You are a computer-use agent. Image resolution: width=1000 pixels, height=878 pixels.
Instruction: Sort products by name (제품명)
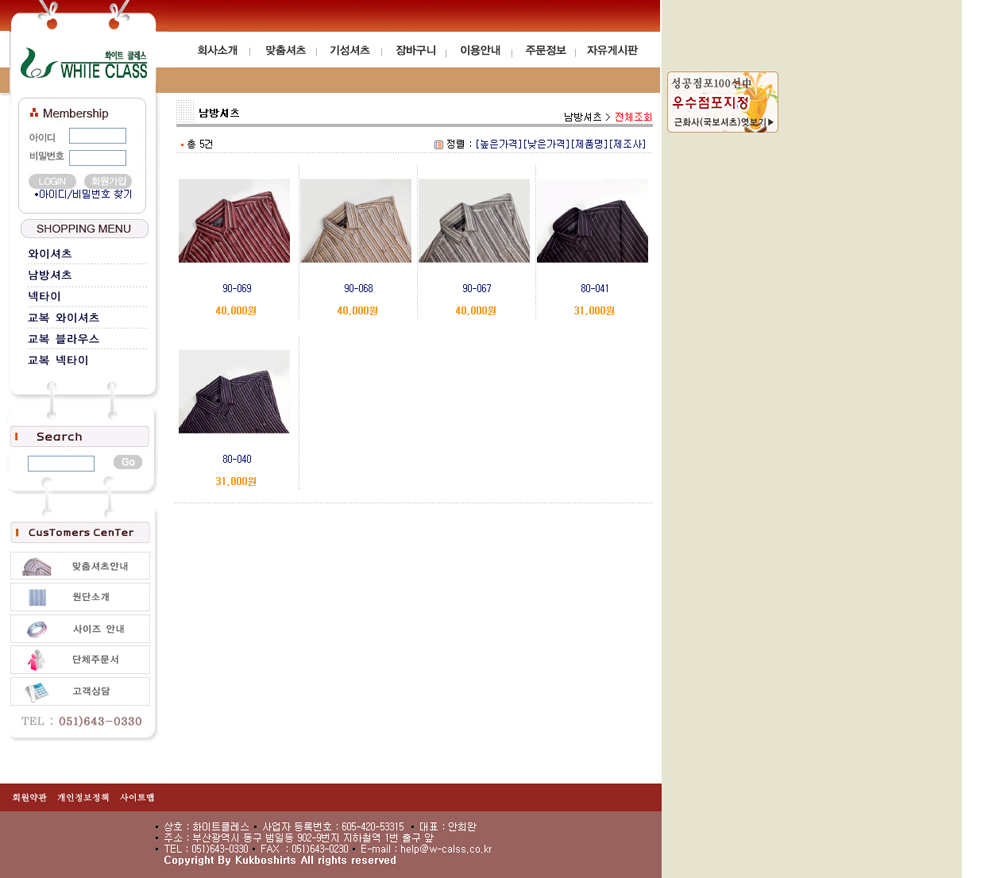pos(589,144)
